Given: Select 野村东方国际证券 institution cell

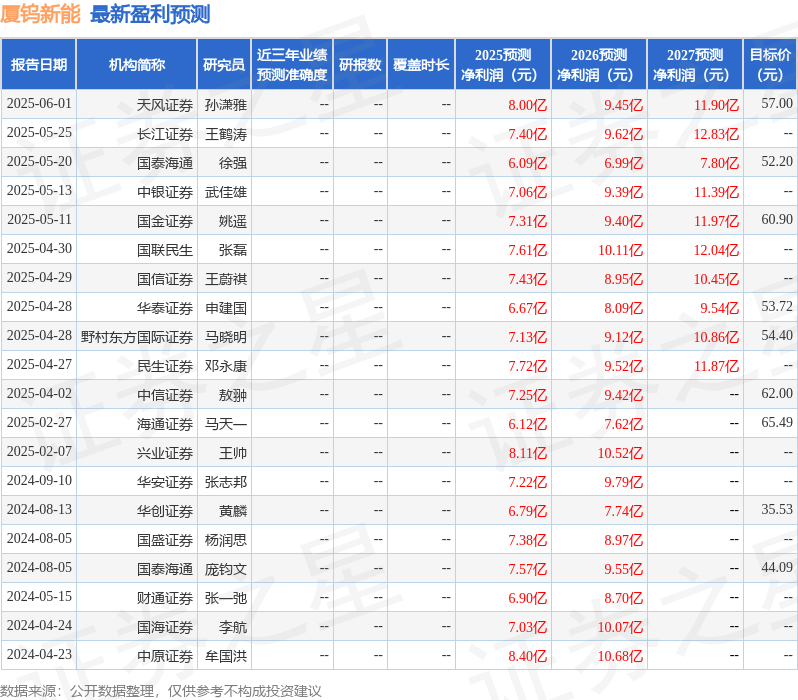Looking at the screenshot, I should [x=137, y=337].
